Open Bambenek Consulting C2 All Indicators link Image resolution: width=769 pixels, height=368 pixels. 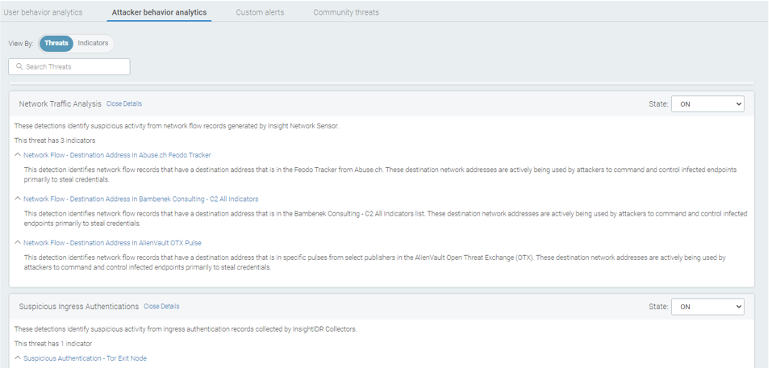pyautogui.click(x=140, y=199)
